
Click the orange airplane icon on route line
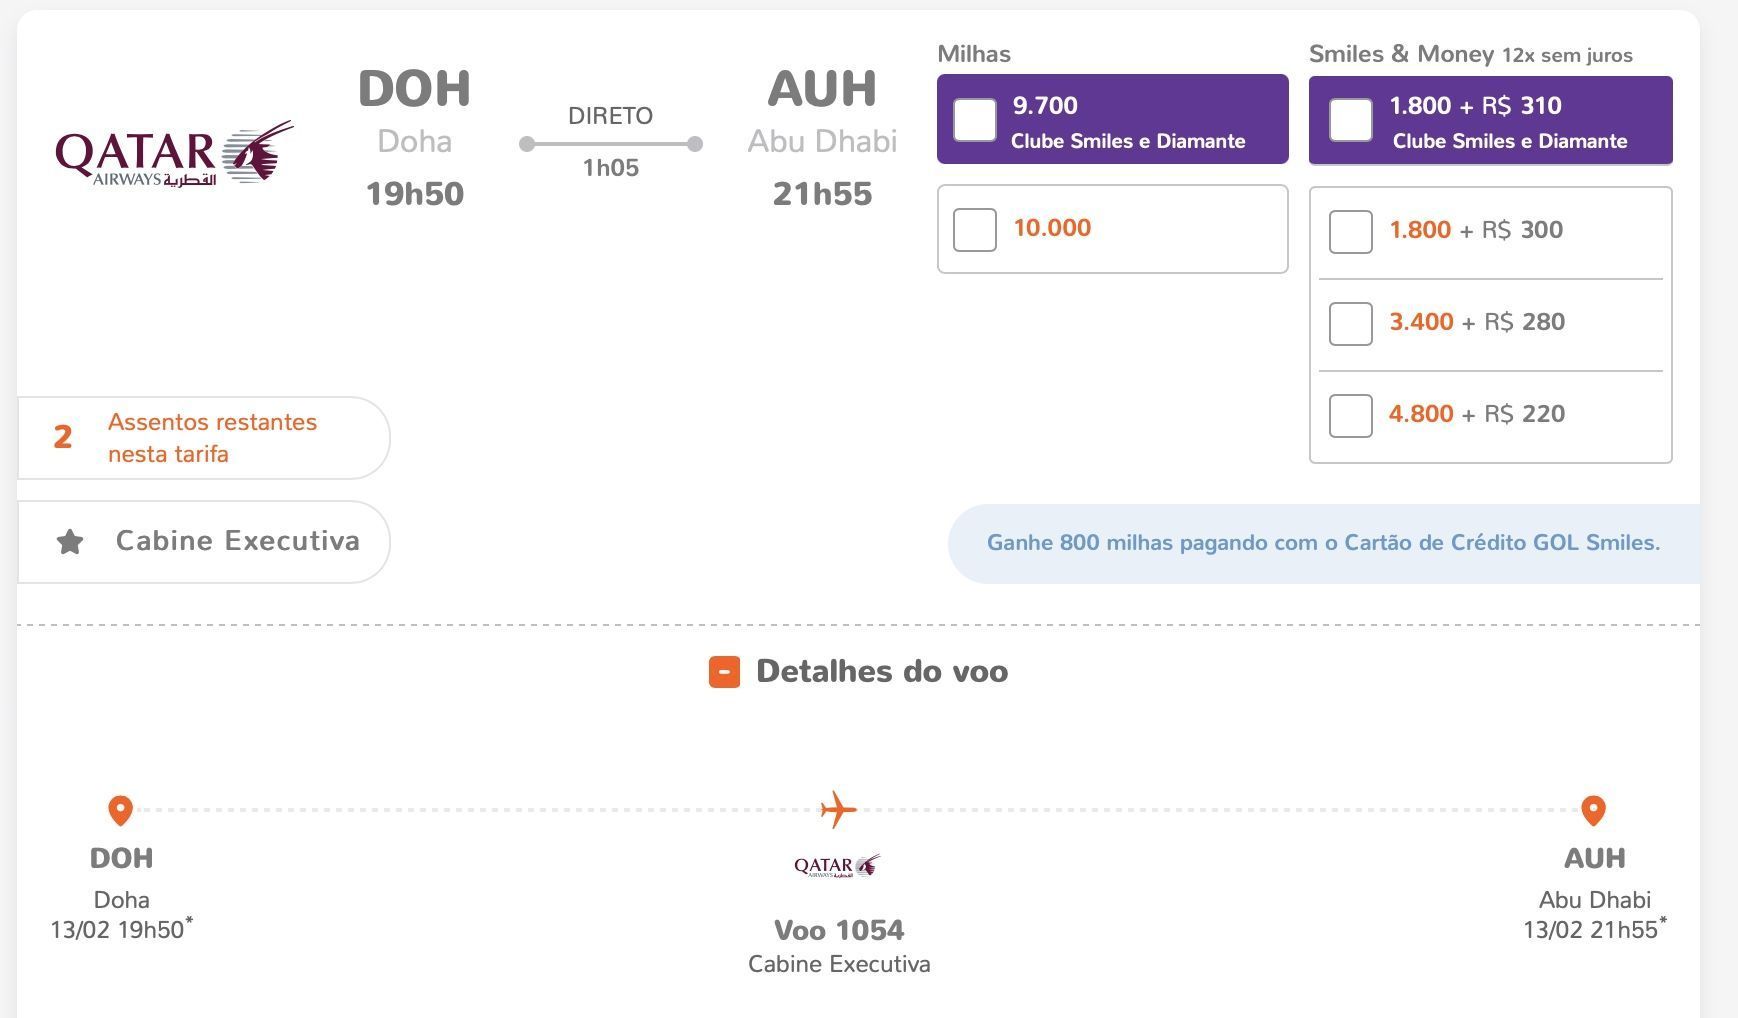tap(838, 809)
